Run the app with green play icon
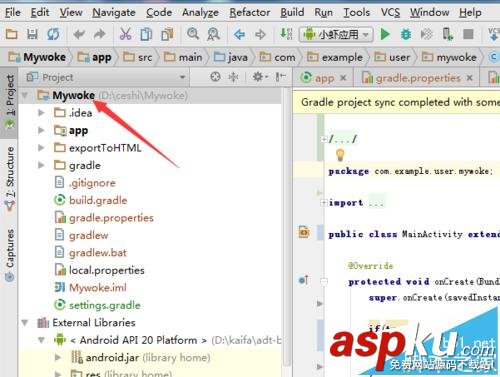The image size is (500, 377). pyautogui.click(x=385, y=34)
